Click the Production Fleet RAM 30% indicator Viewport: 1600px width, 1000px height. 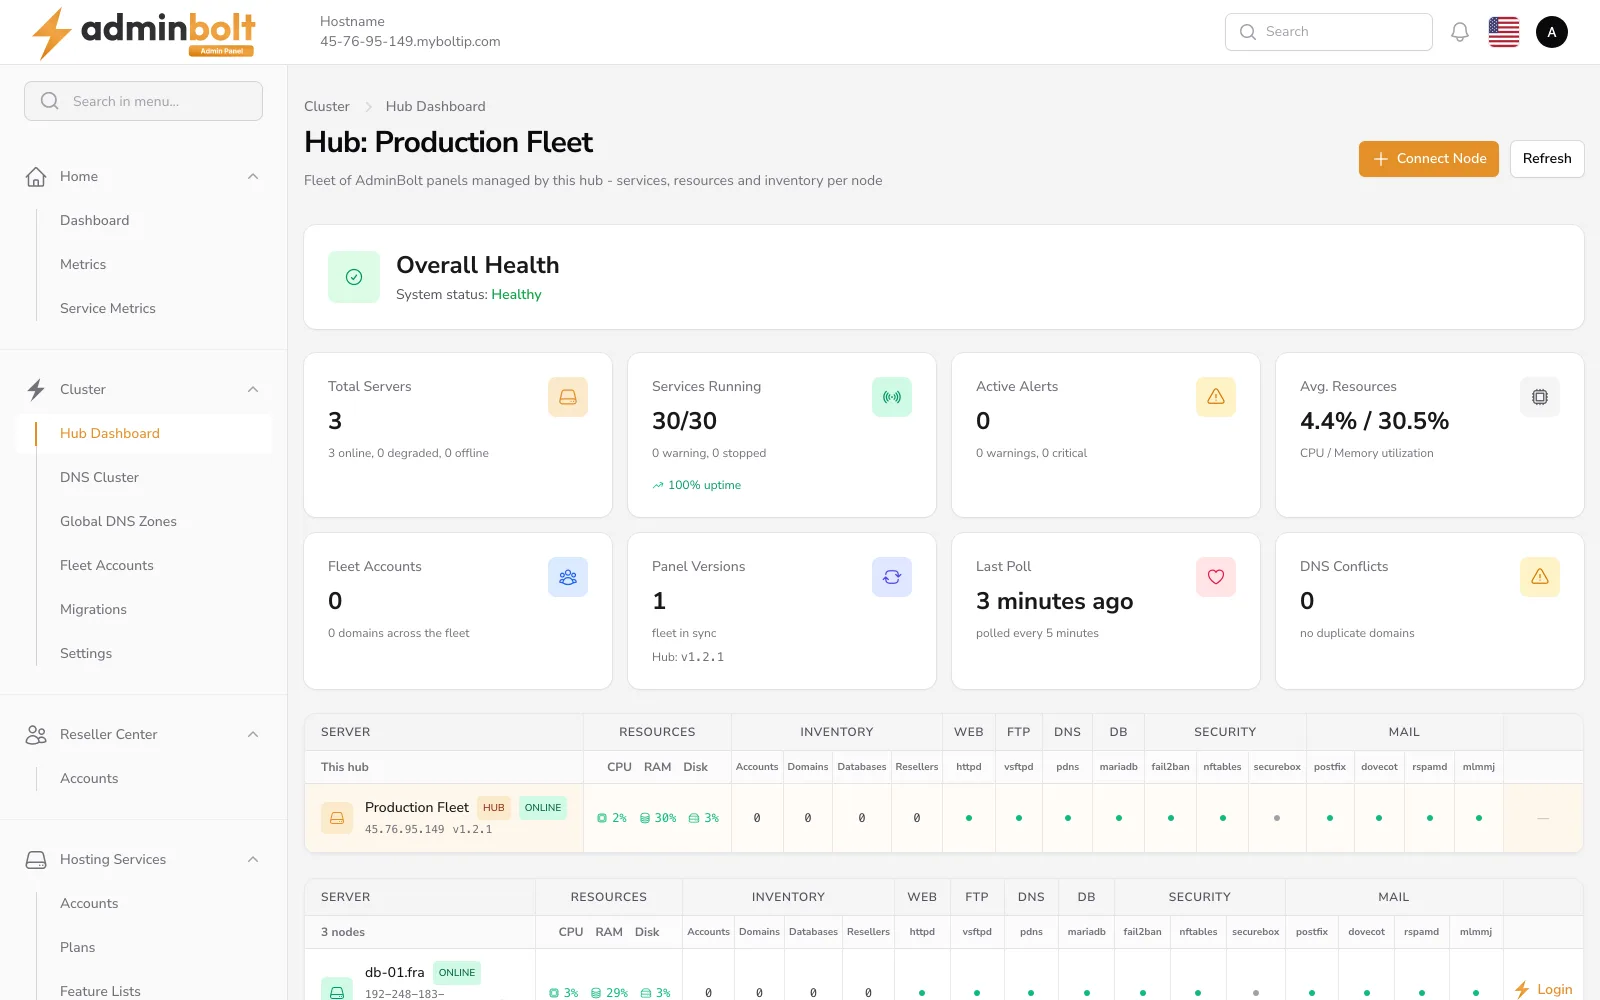[658, 818]
